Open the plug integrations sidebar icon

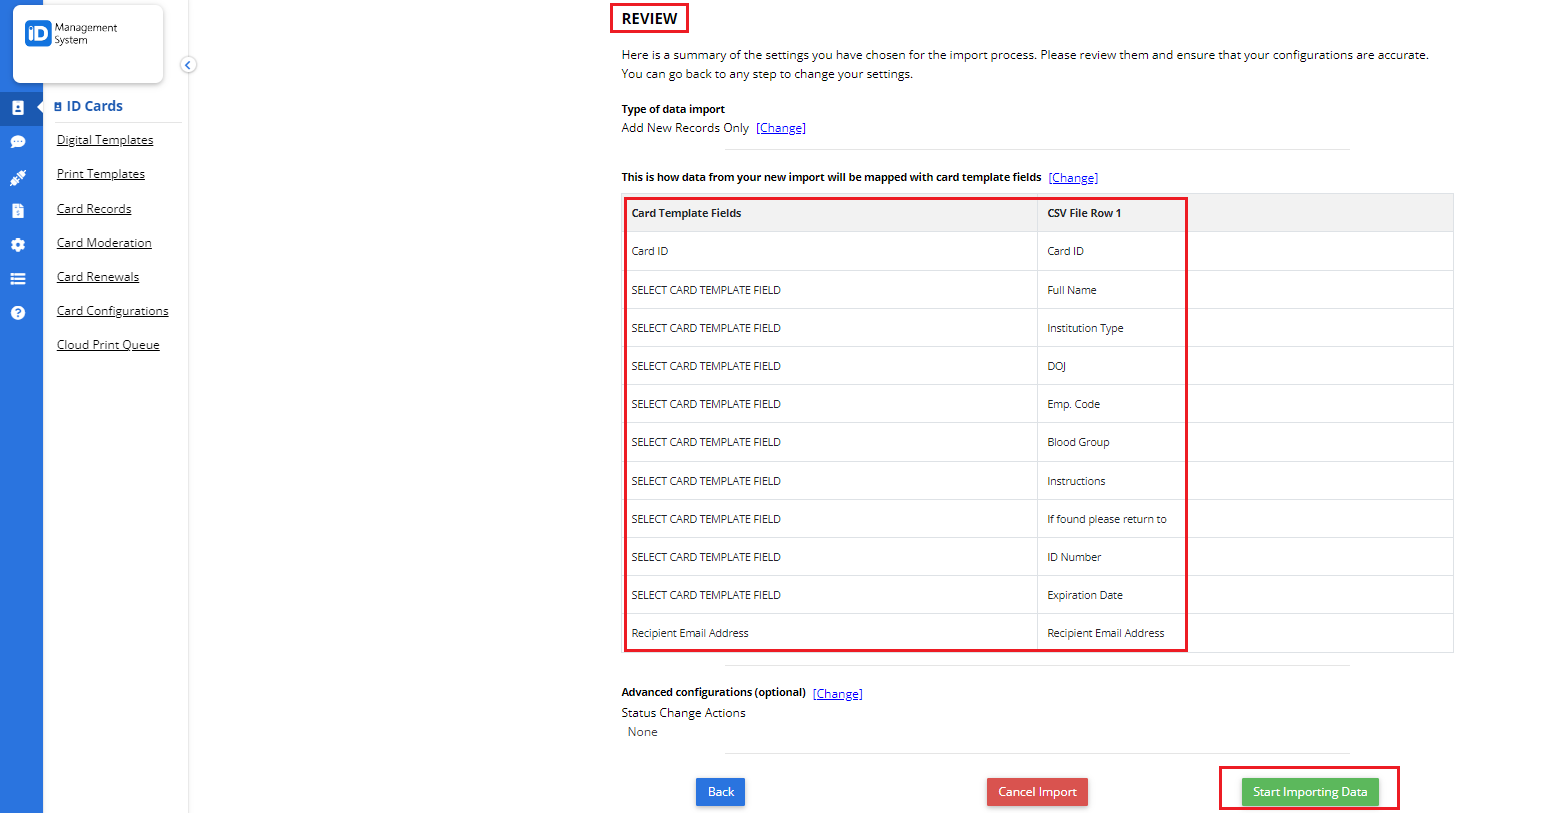coord(18,177)
